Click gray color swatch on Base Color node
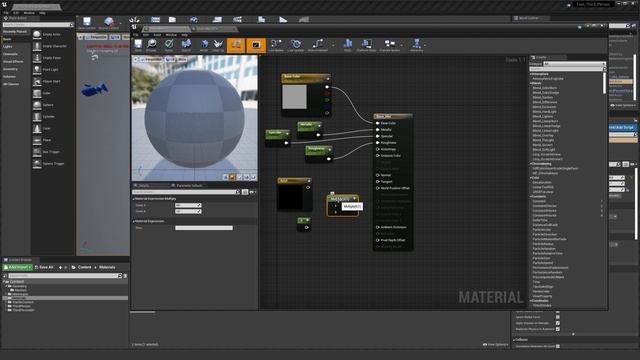The image size is (640, 360). click(x=294, y=97)
